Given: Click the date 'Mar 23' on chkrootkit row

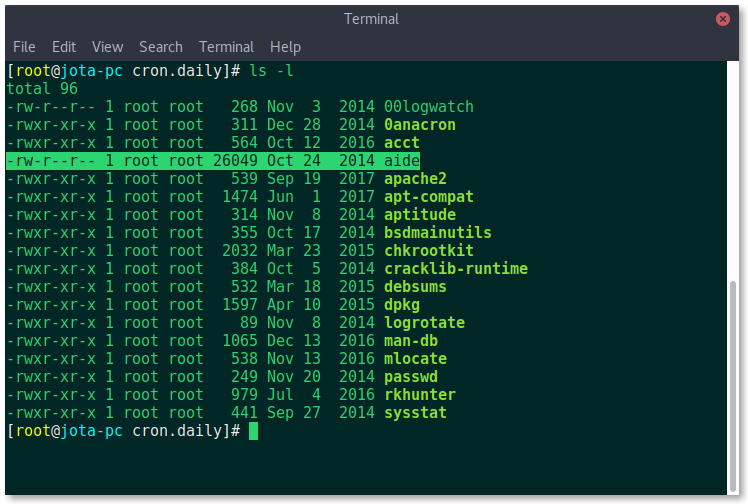Looking at the screenshot, I should (294, 251).
